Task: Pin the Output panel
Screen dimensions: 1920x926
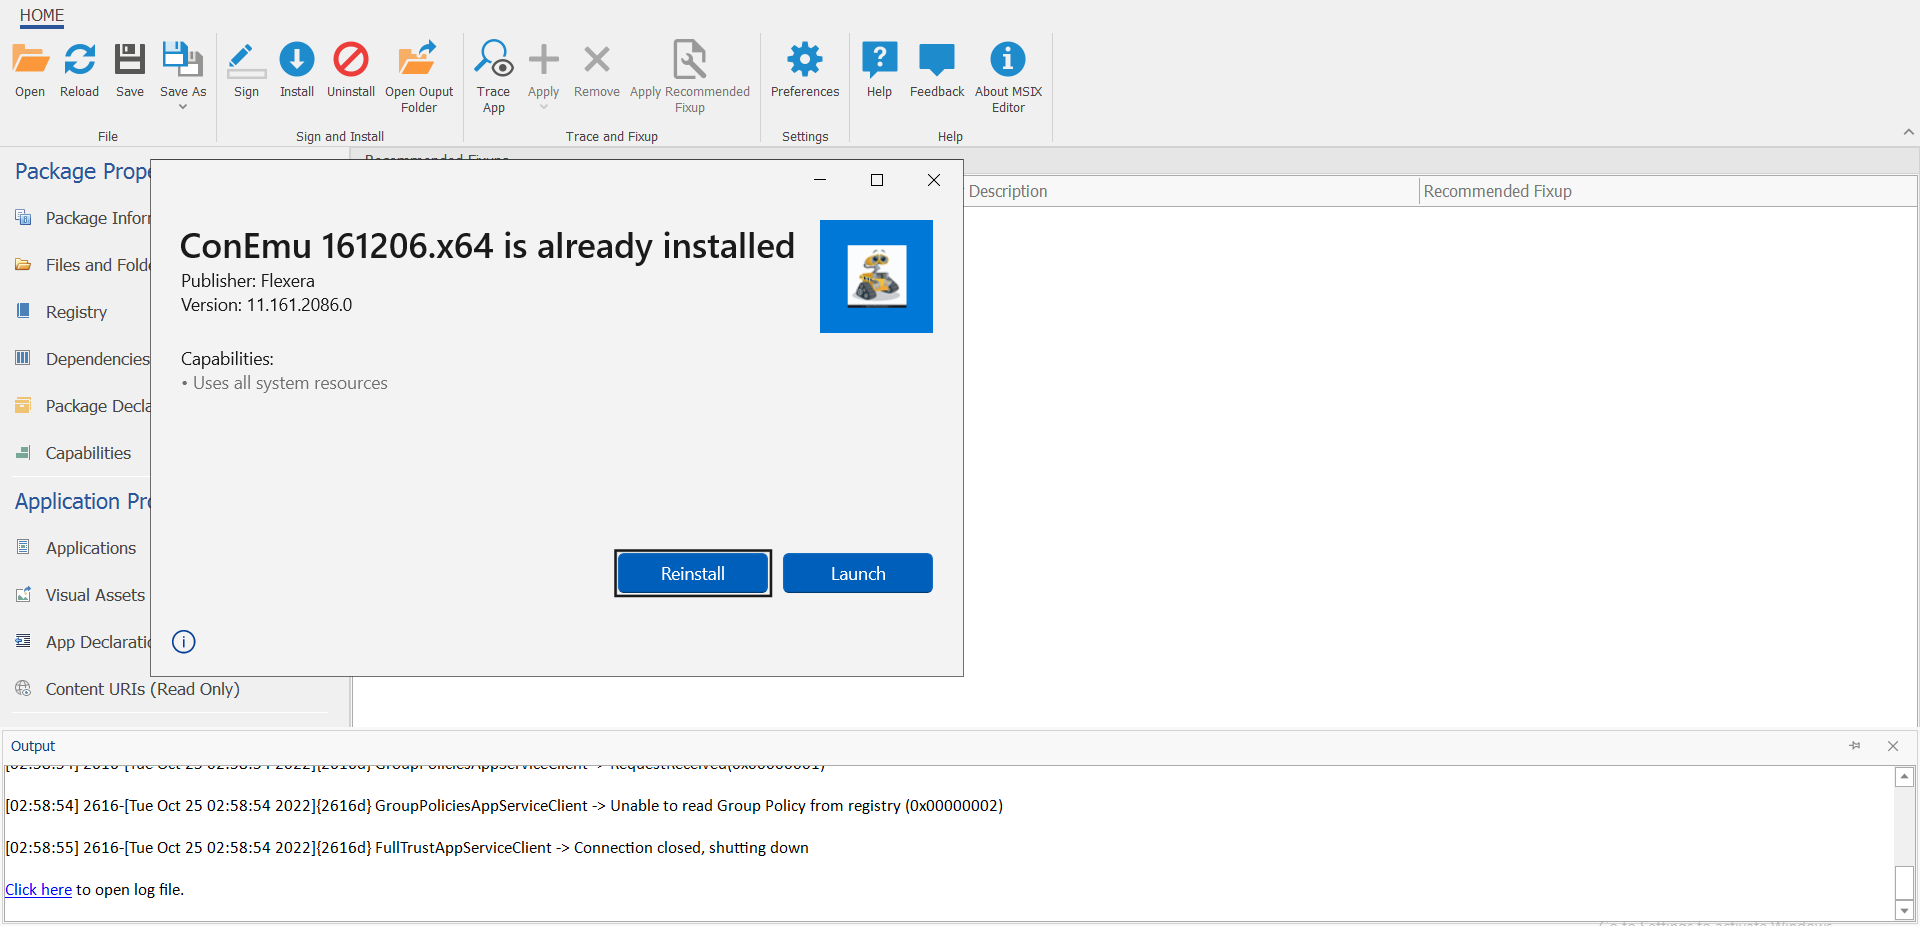Action: (x=1855, y=746)
